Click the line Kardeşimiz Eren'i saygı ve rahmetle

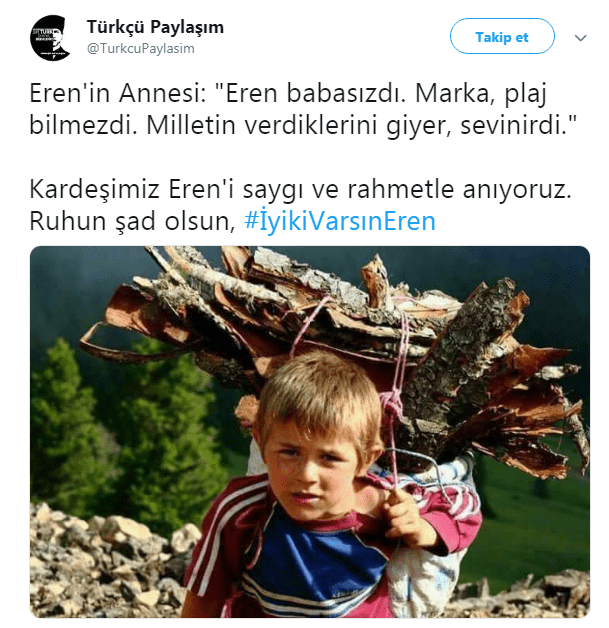coord(300,189)
